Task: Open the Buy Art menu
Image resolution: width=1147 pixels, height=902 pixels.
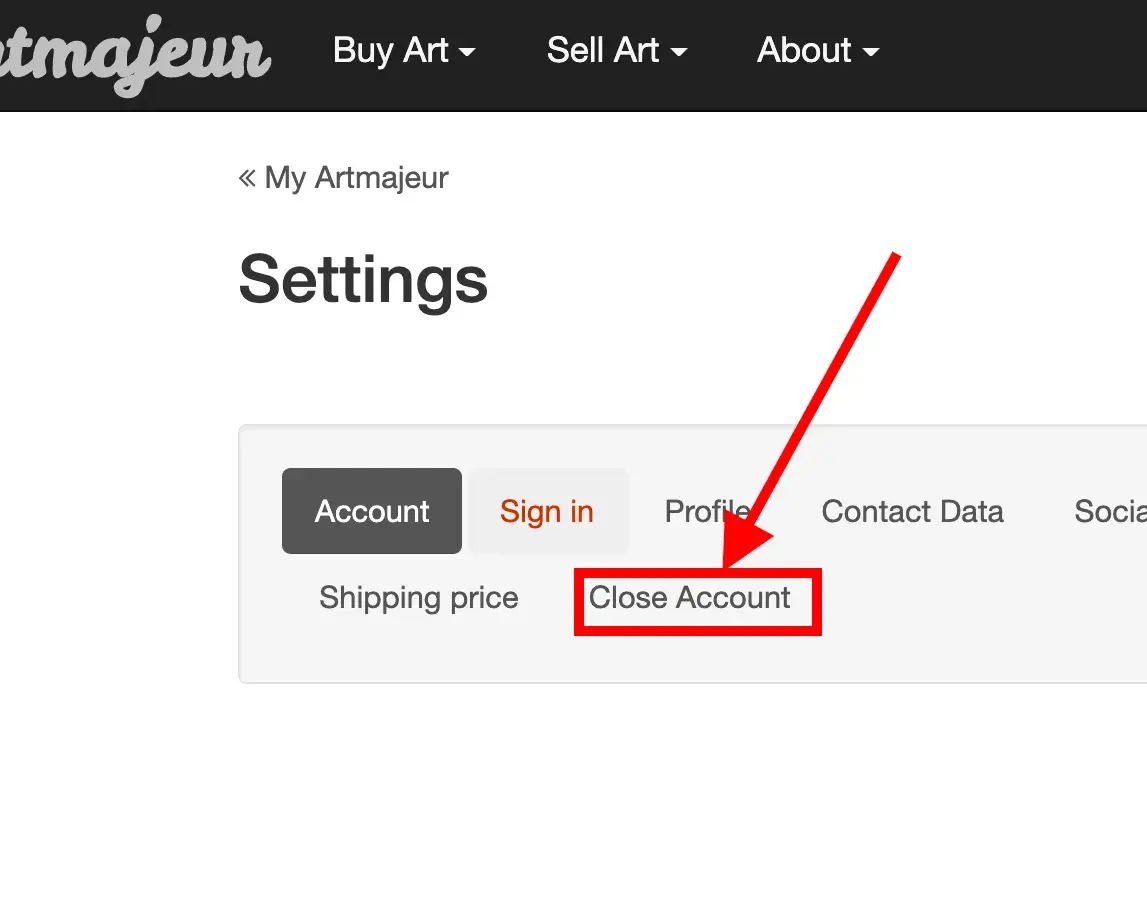Action: 391,51
